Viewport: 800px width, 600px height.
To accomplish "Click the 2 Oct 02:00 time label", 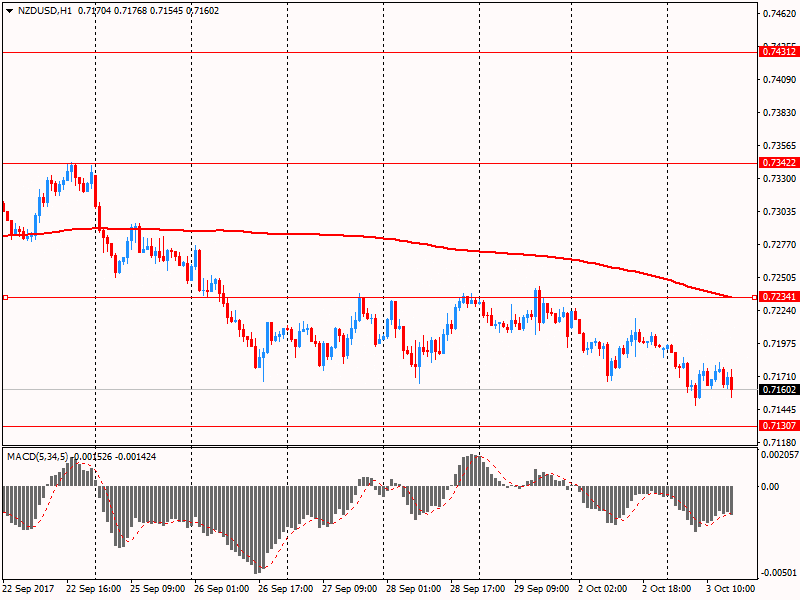I will click(603, 588).
